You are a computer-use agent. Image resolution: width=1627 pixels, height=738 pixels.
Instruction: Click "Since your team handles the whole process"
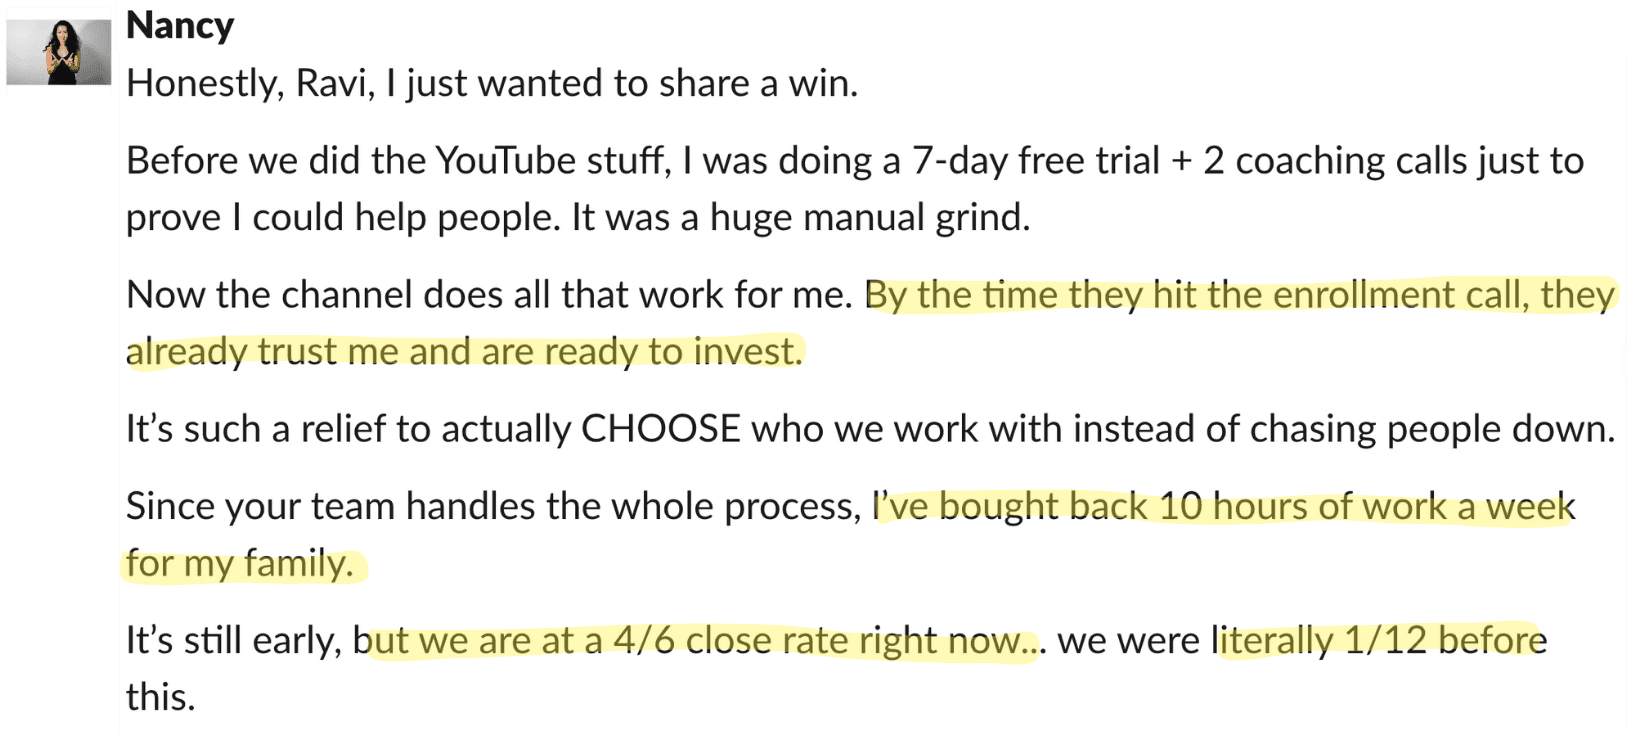point(492,507)
